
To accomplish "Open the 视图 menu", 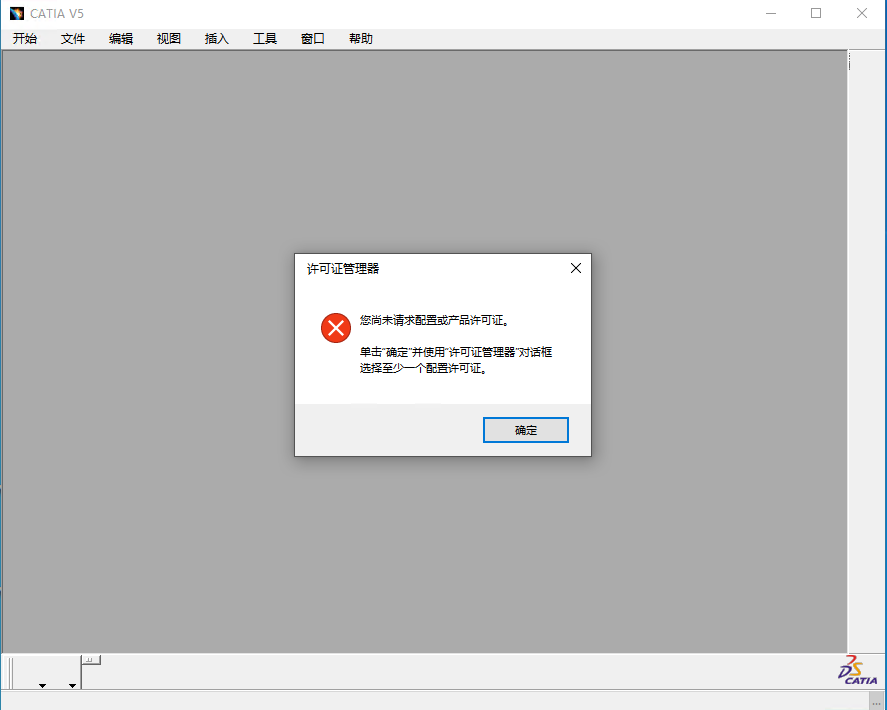I will click(x=169, y=39).
